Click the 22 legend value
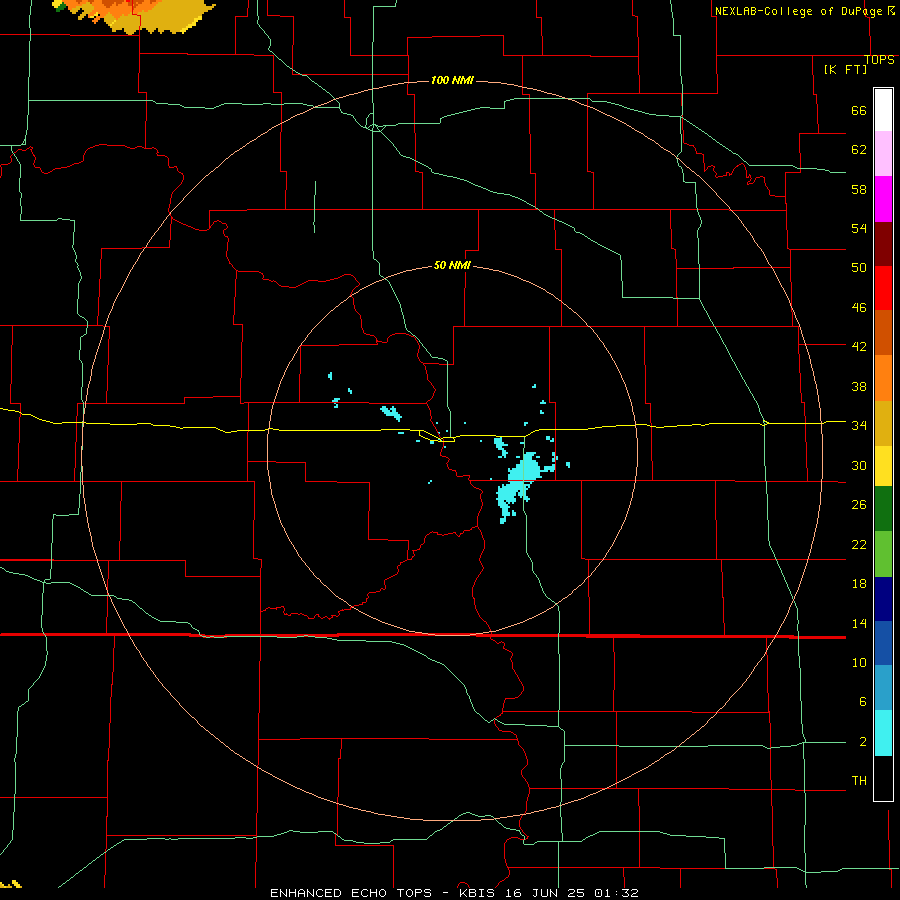Image resolution: width=900 pixels, height=900 pixels. coord(859,544)
